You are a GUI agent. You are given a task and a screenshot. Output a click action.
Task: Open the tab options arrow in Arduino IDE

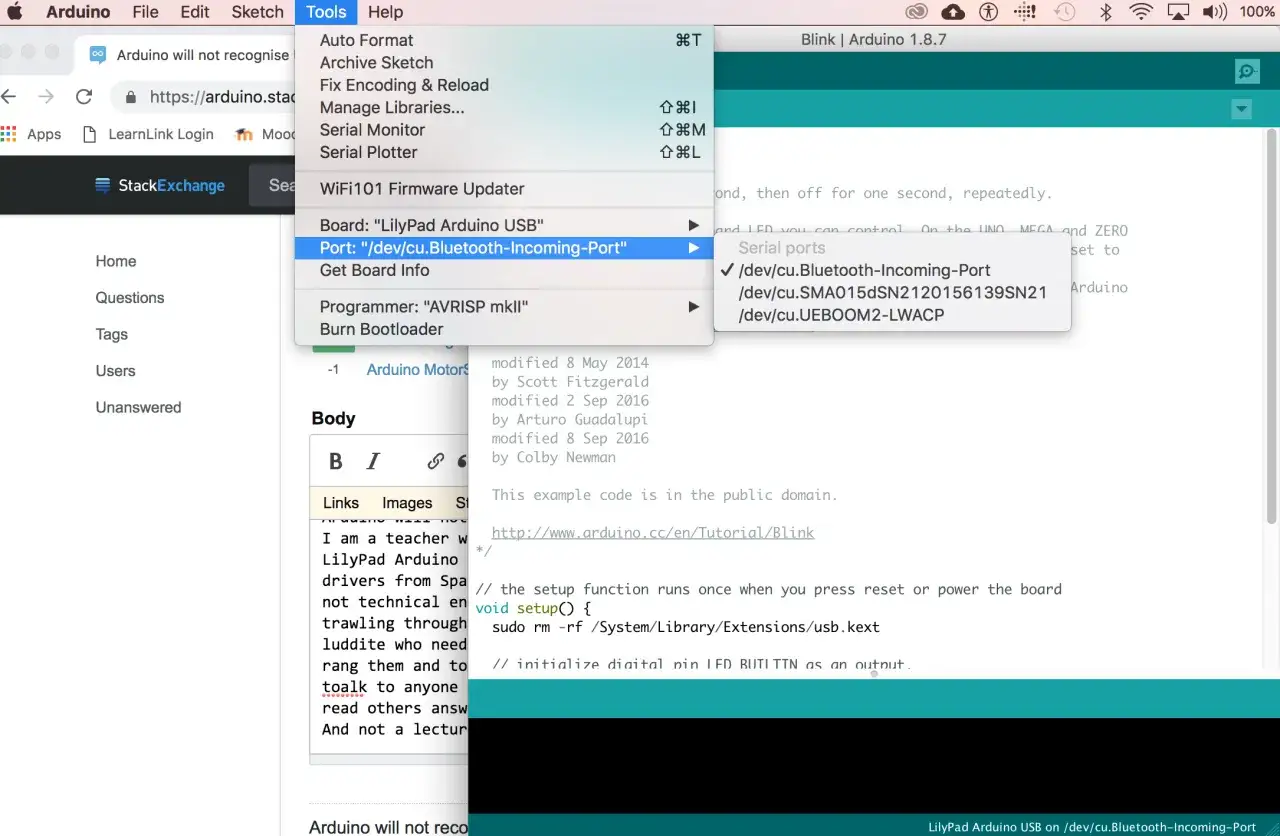(1241, 109)
